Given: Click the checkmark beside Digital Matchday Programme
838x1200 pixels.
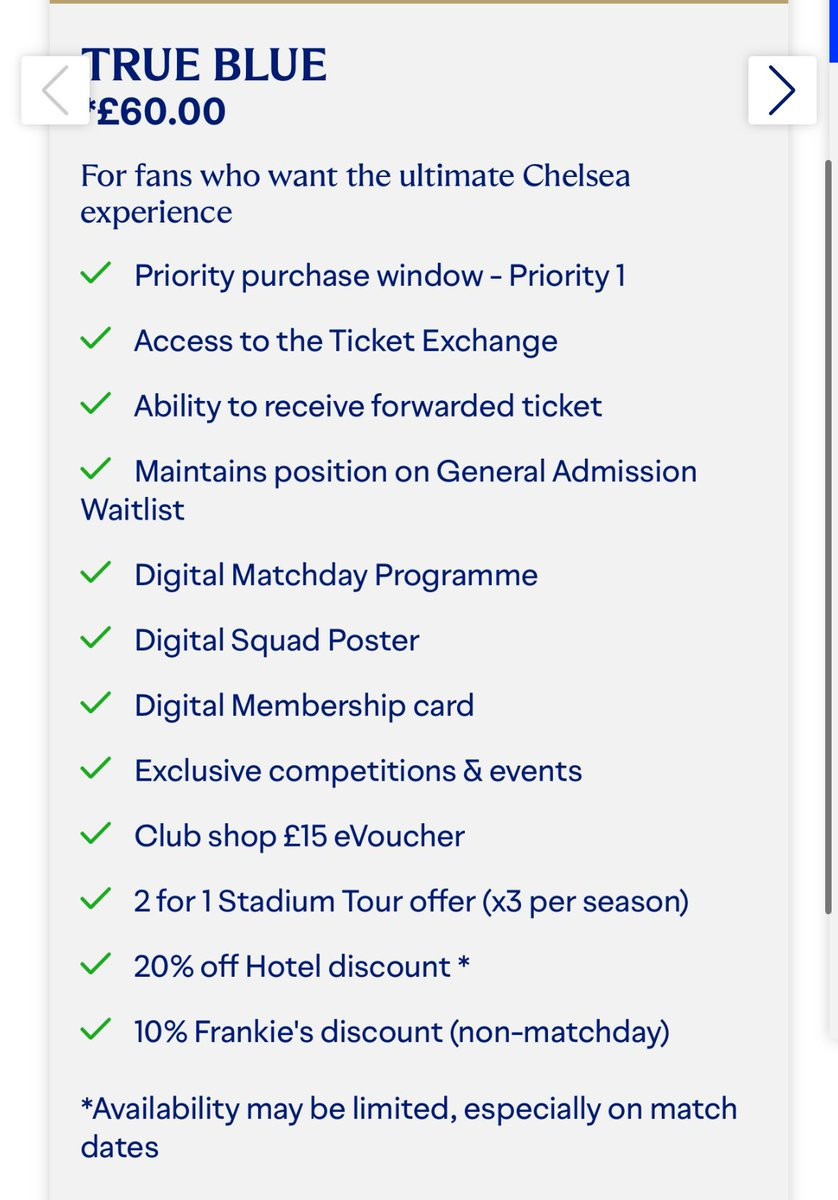Looking at the screenshot, I should pyautogui.click(x=95, y=575).
